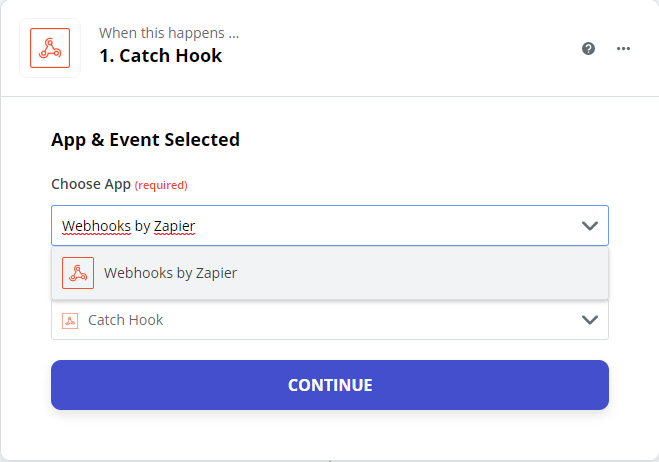Click the When this happens label

169,33
